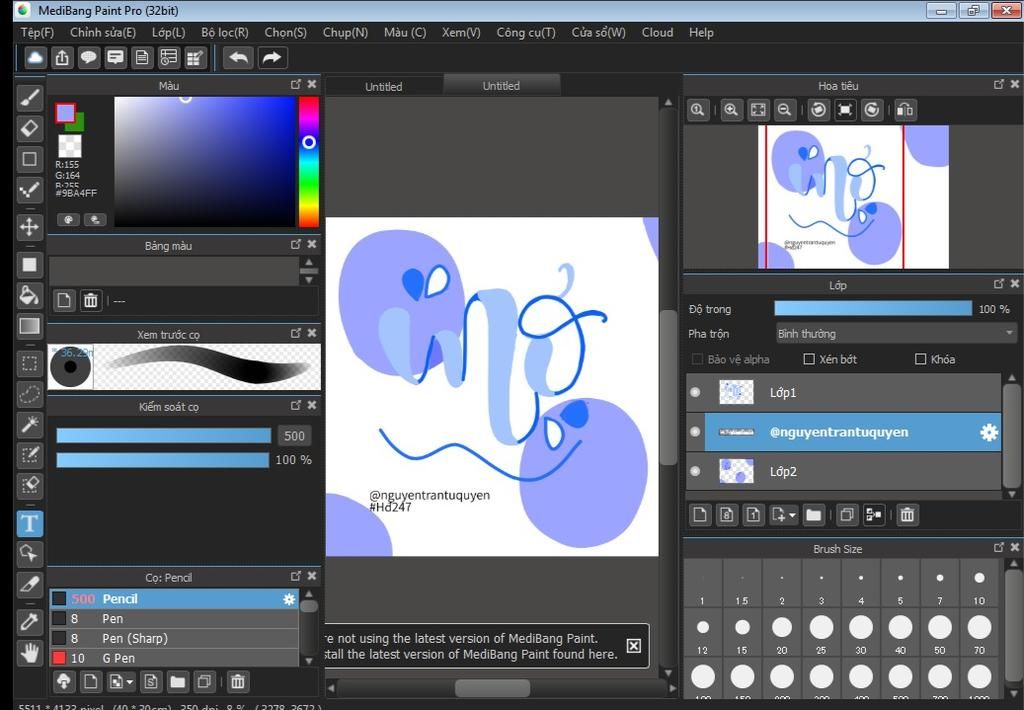The width and height of the screenshot is (1024, 710).
Task: Select the Lớp2 layer row
Action: tap(843, 471)
